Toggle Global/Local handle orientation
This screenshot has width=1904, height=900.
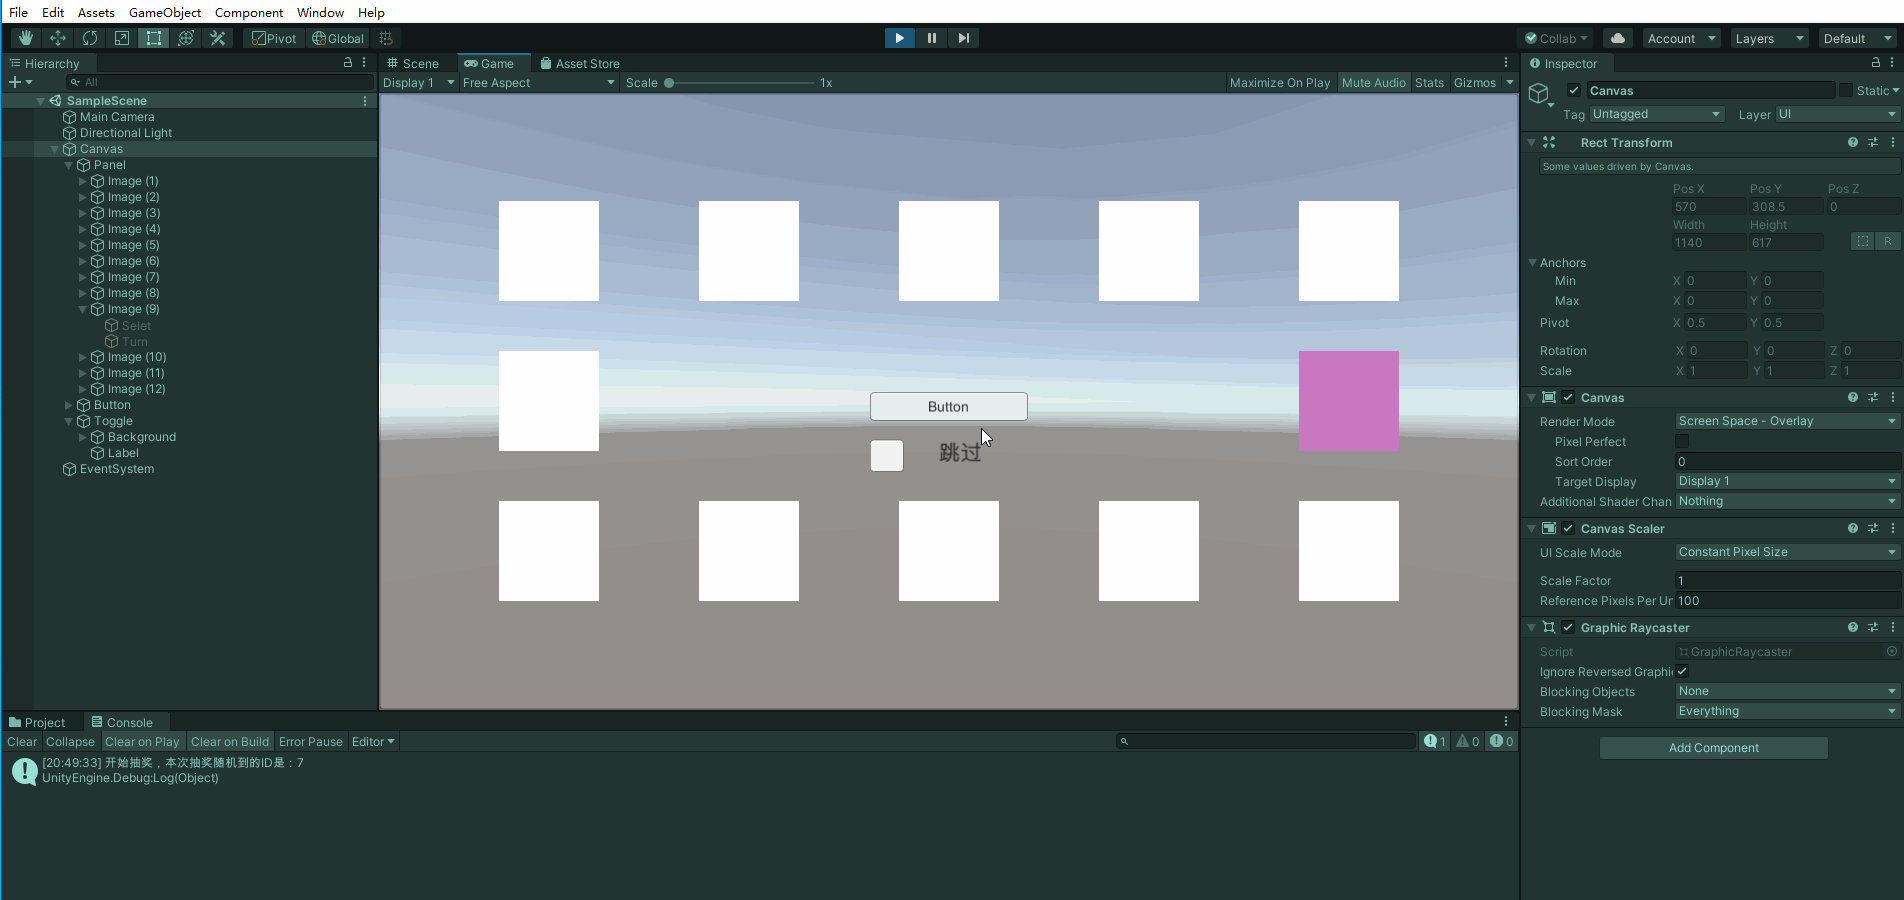(x=337, y=38)
